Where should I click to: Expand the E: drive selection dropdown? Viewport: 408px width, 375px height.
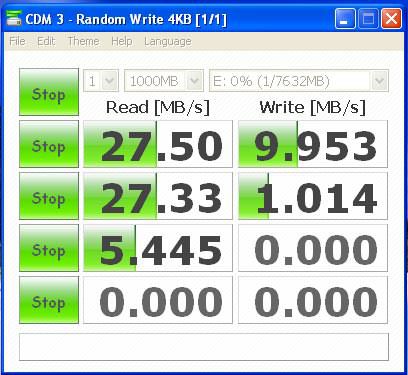(299, 81)
